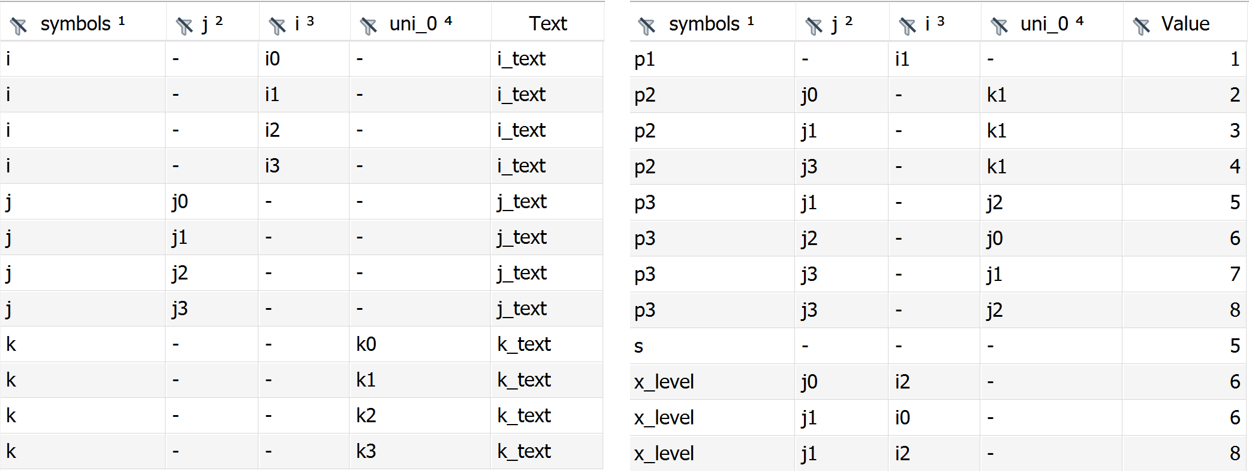This screenshot has height=471, width=1249.
Task: Click filter icon on left table's j column
Action: (183, 25)
